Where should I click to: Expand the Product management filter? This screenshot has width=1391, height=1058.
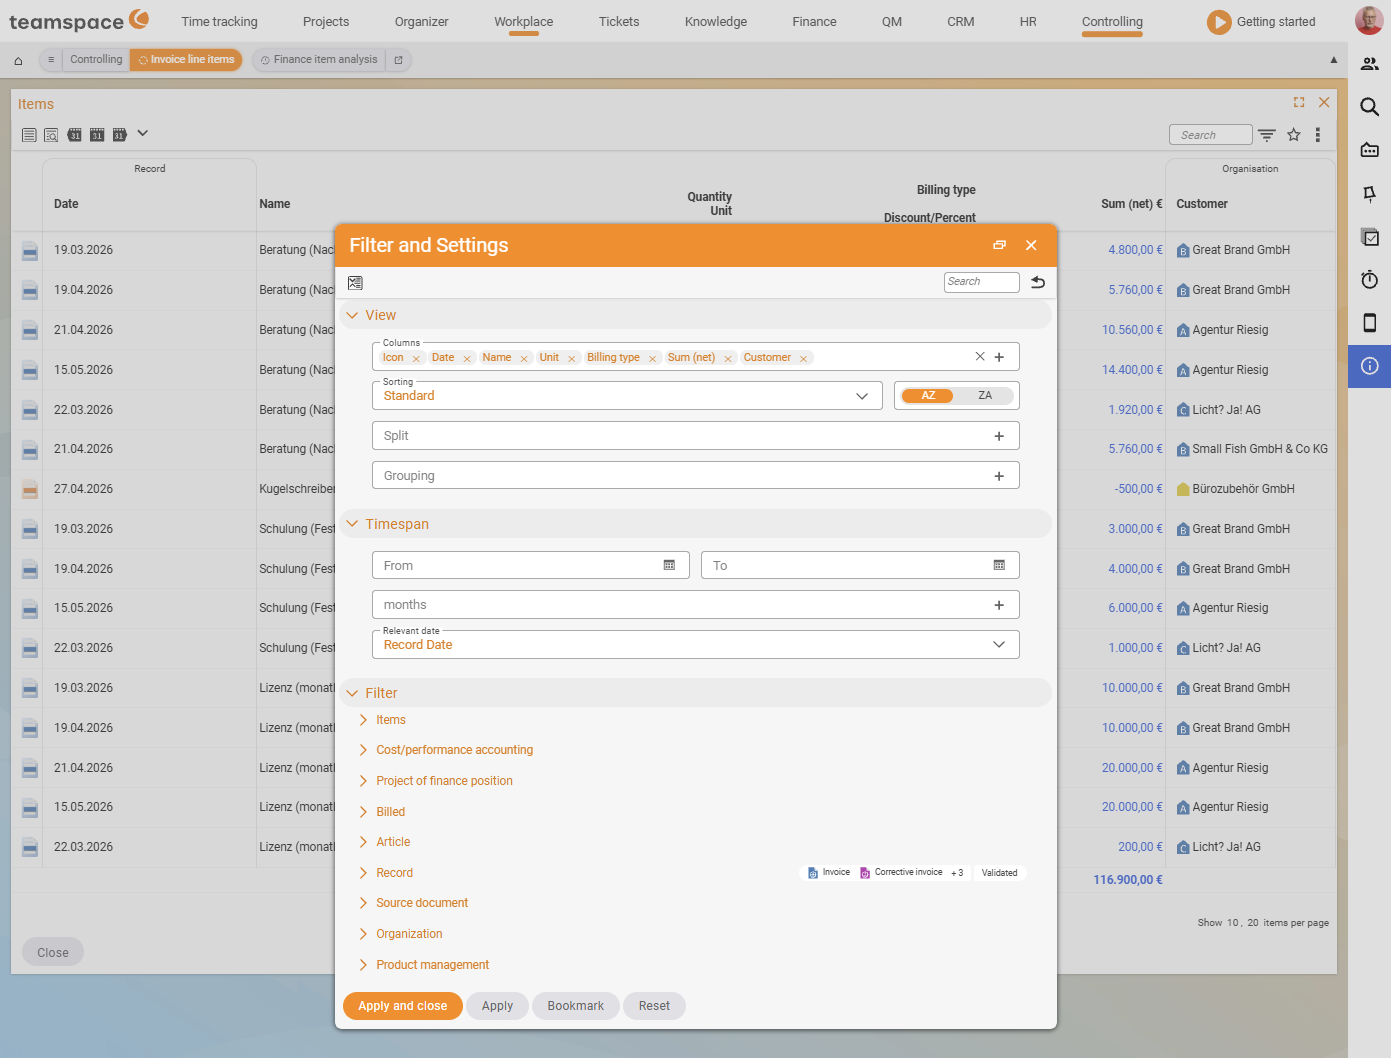(363, 965)
